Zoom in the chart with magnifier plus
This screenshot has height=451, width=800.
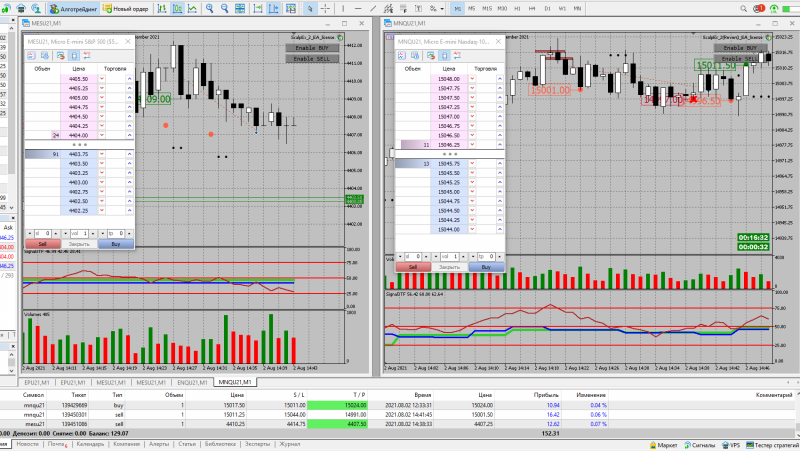(x=209, y=9)
